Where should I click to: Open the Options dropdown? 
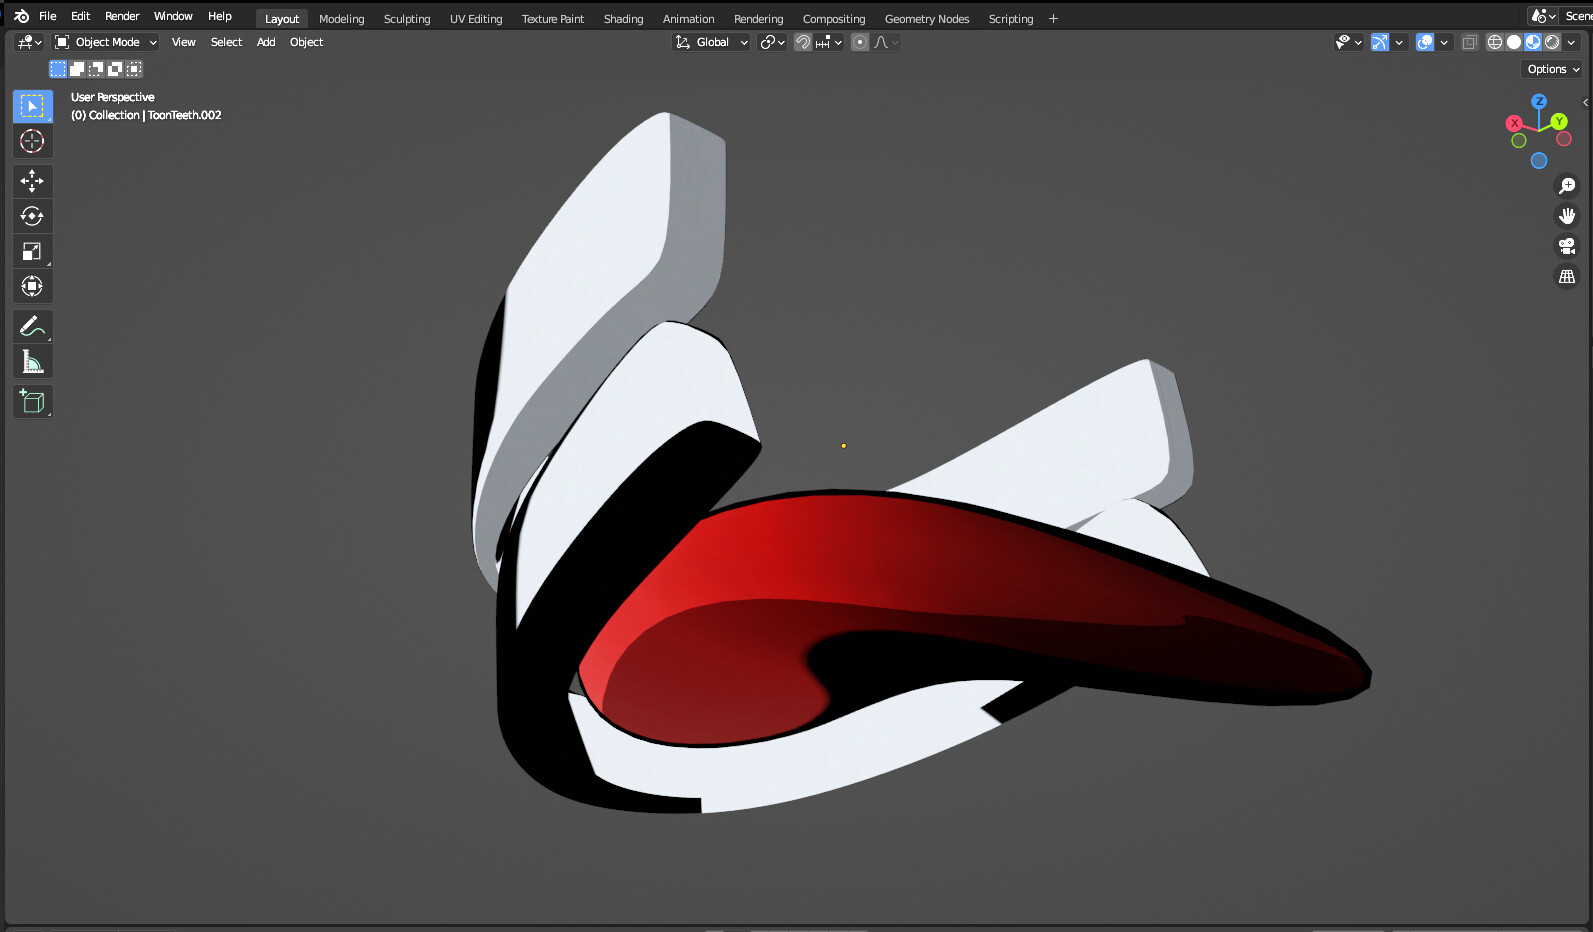1553,69
